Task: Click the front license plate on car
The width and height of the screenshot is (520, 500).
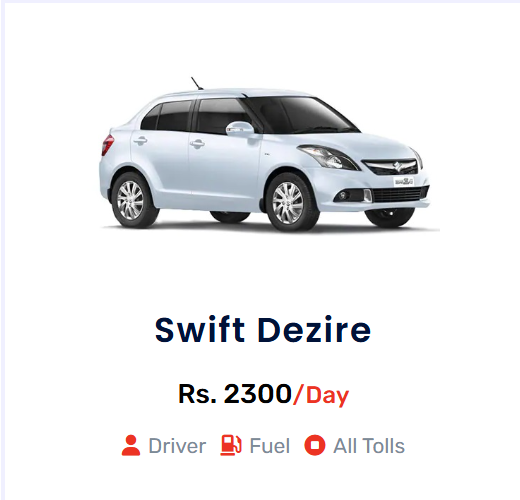Action: 404,182
